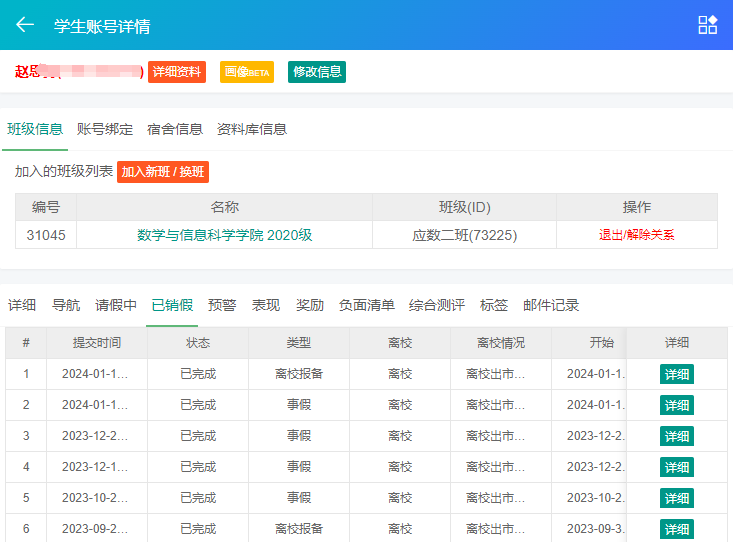Click the 离校情况 column header
Viewport: 733px width, 542px height.
pyautogui.click(x=501, y=343)
